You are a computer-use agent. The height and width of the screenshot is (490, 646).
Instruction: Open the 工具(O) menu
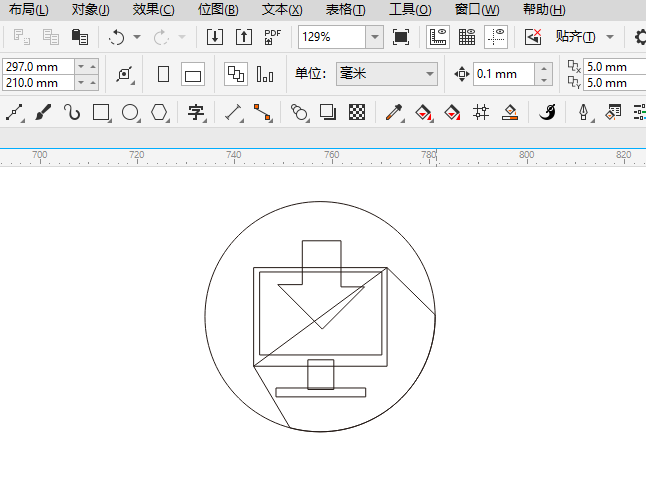tap(410, 9)
